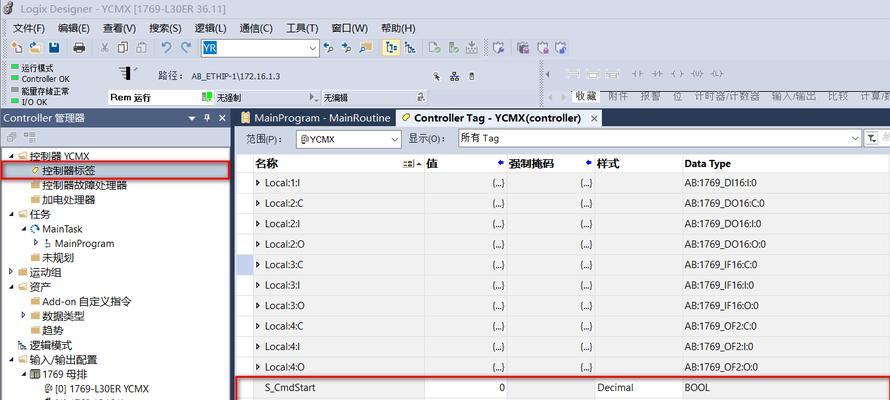Screen dimensions: 890x400
Task: Expand the 数据类型 tree node
Action: click(x=23, y=314)
